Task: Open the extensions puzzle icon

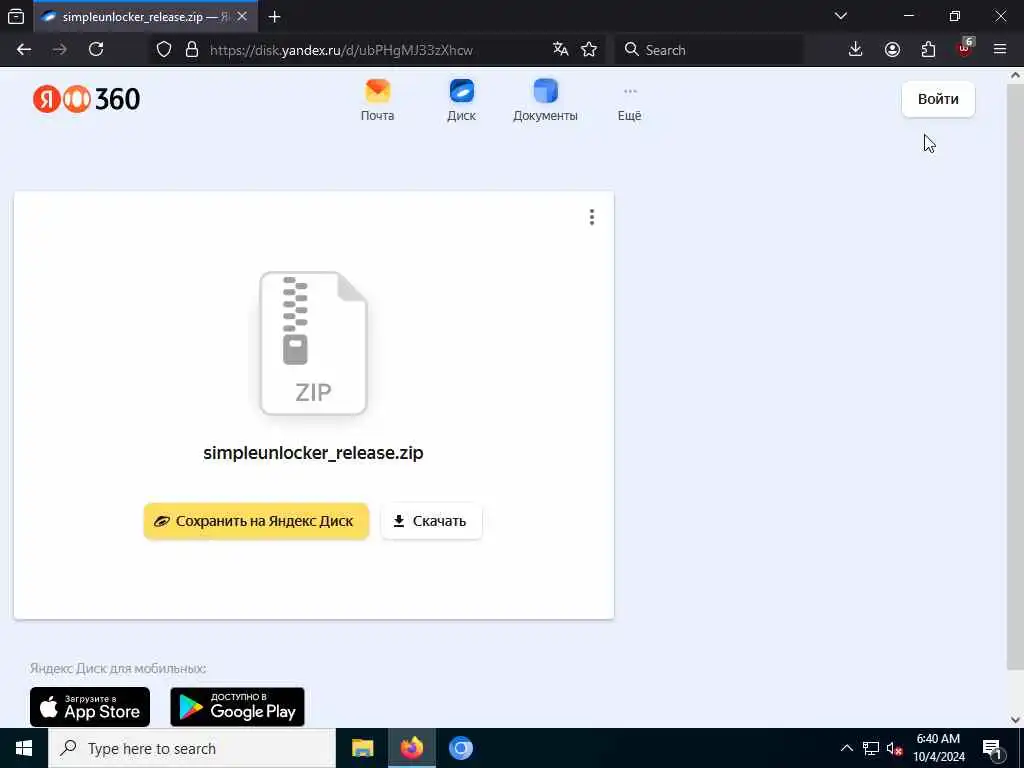Action: [x=928, y=50]
